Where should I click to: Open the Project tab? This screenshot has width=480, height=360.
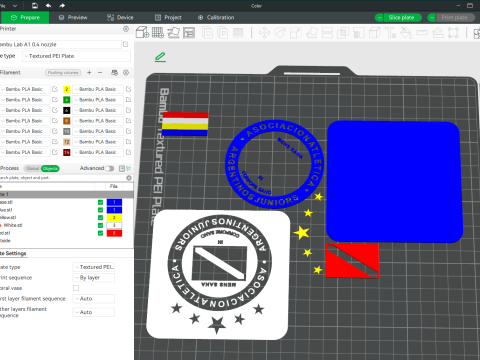coord(168,18)
